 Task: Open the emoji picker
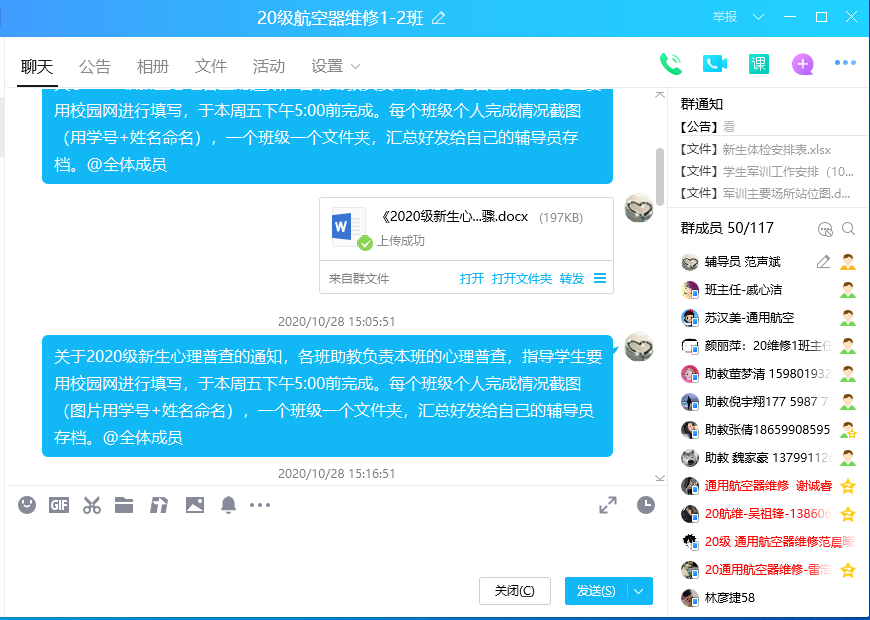[27, 505]
